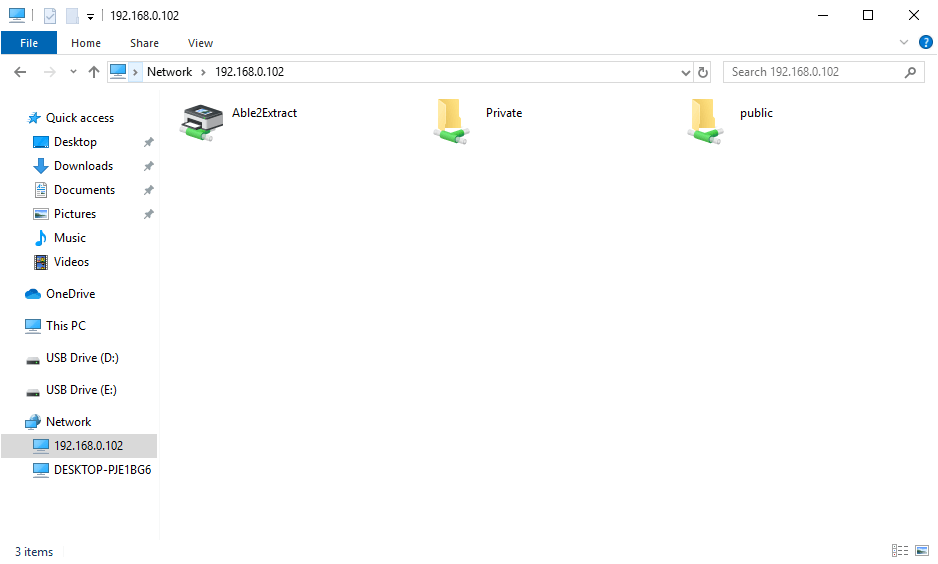Click the Desktop icon in sidebar
Screen dimensions: 938x564
point(41,142)
